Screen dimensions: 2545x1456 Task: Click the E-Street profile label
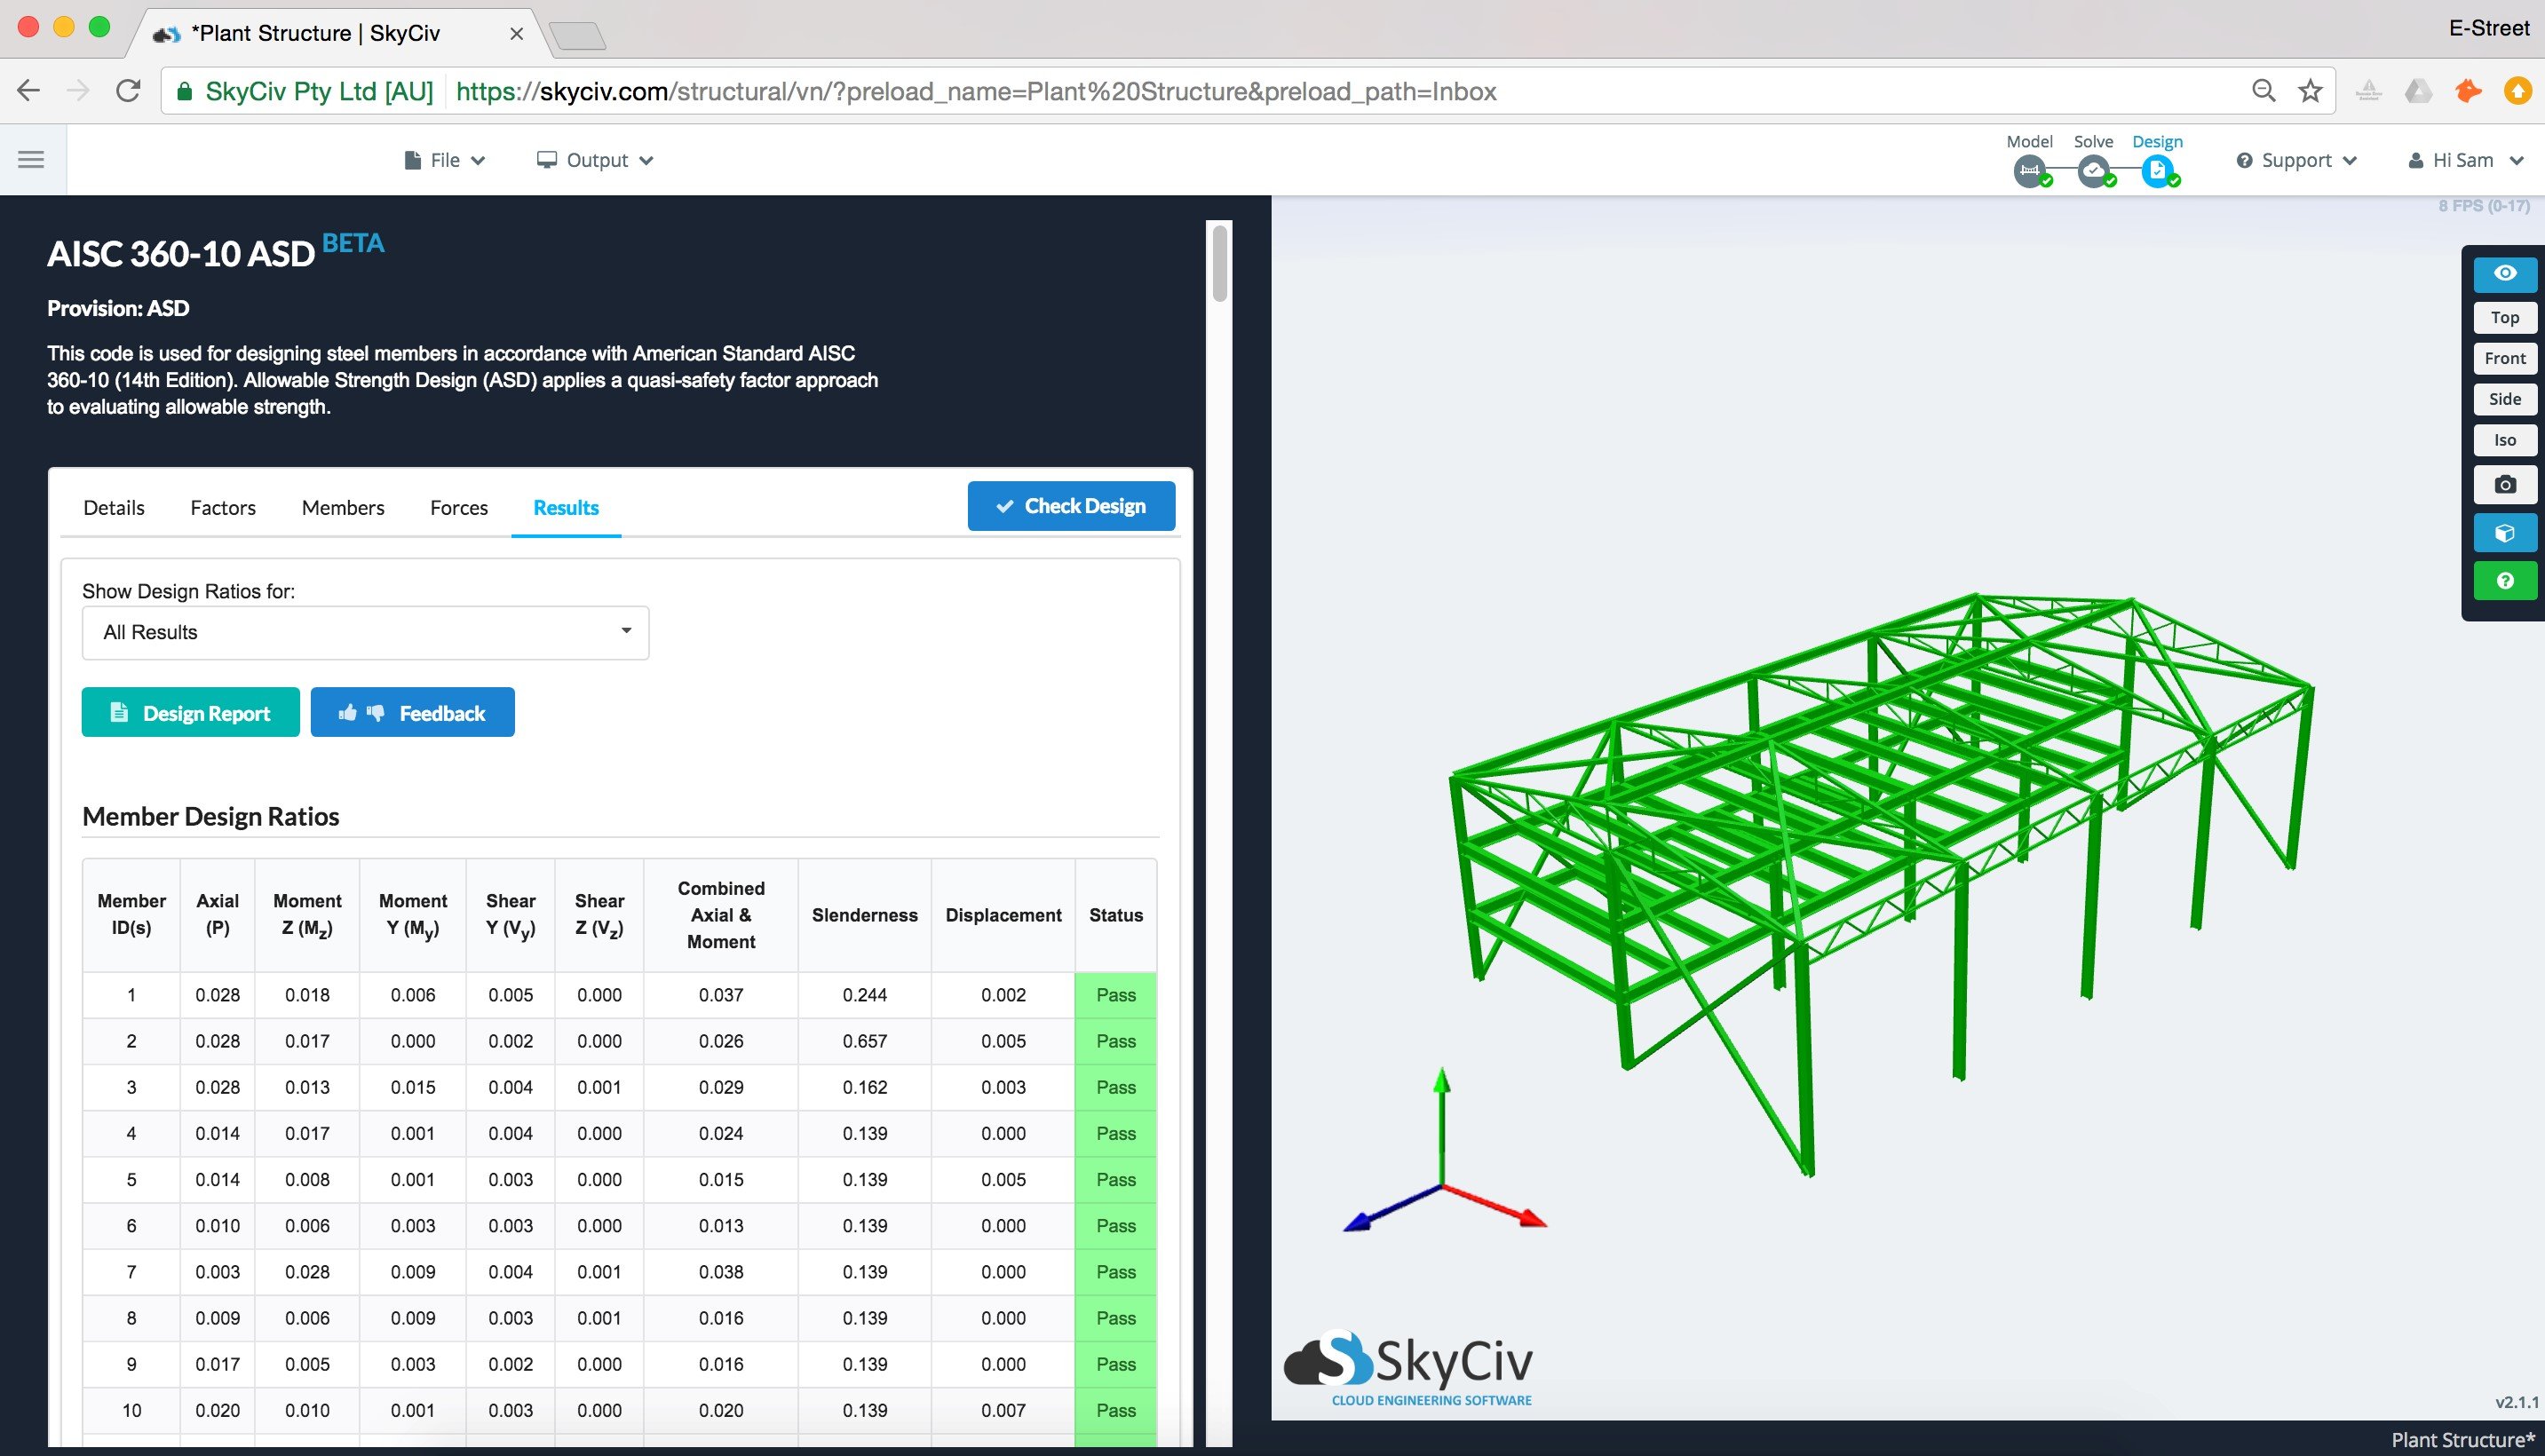coord(2488,28)
